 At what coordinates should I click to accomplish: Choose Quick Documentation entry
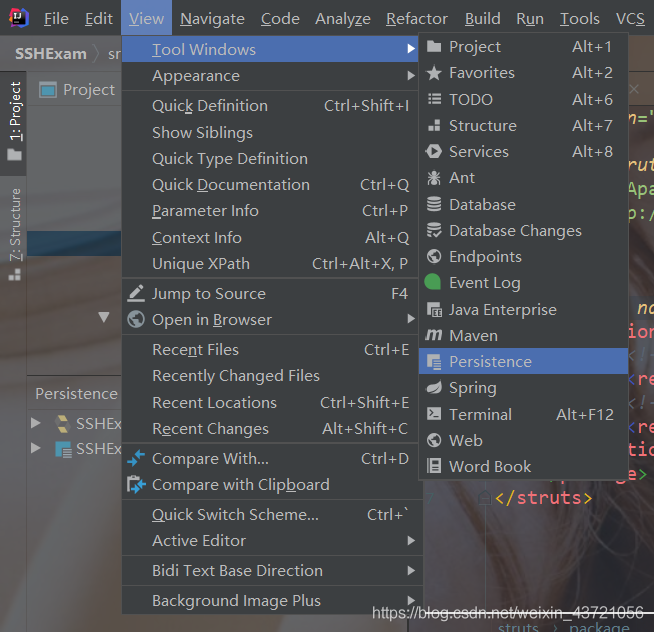[270, 185]
